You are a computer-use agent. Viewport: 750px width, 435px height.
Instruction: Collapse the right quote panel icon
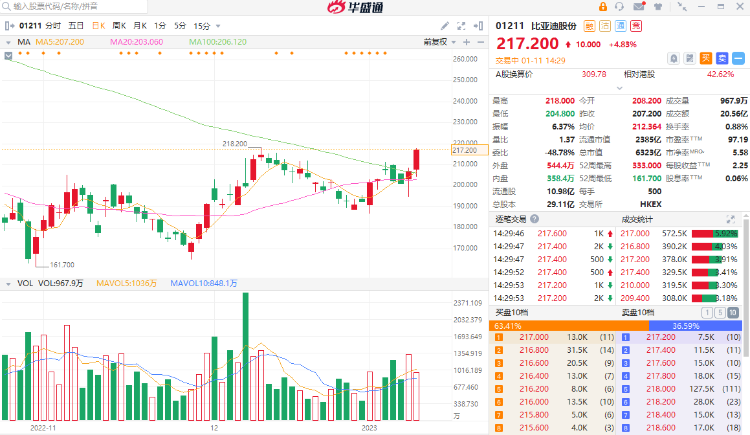478,26
